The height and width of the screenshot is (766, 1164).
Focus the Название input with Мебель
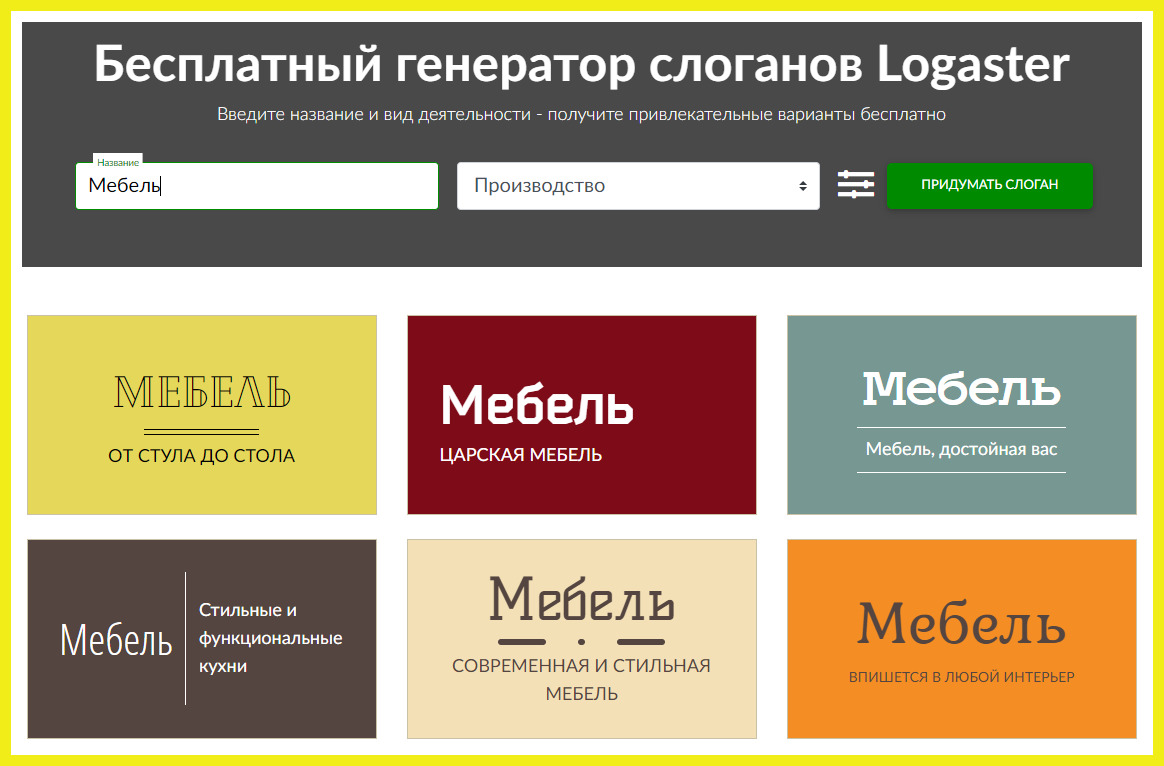tap(257, 186)
